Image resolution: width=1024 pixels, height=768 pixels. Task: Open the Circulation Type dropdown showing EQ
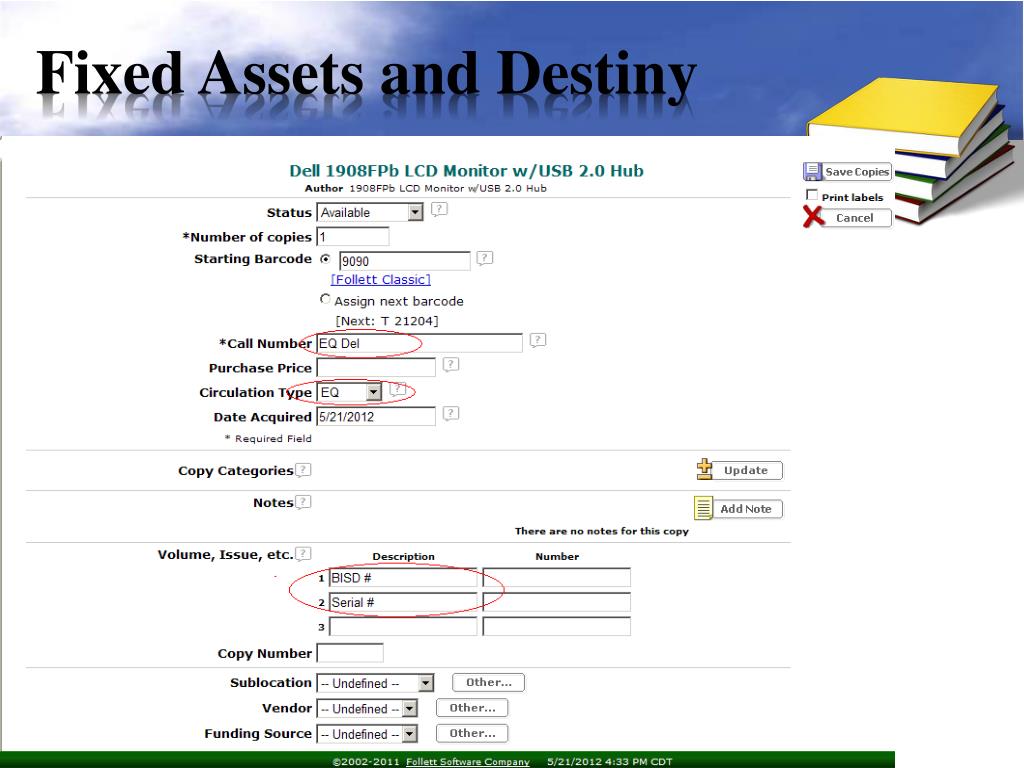[x=349, y=392]
